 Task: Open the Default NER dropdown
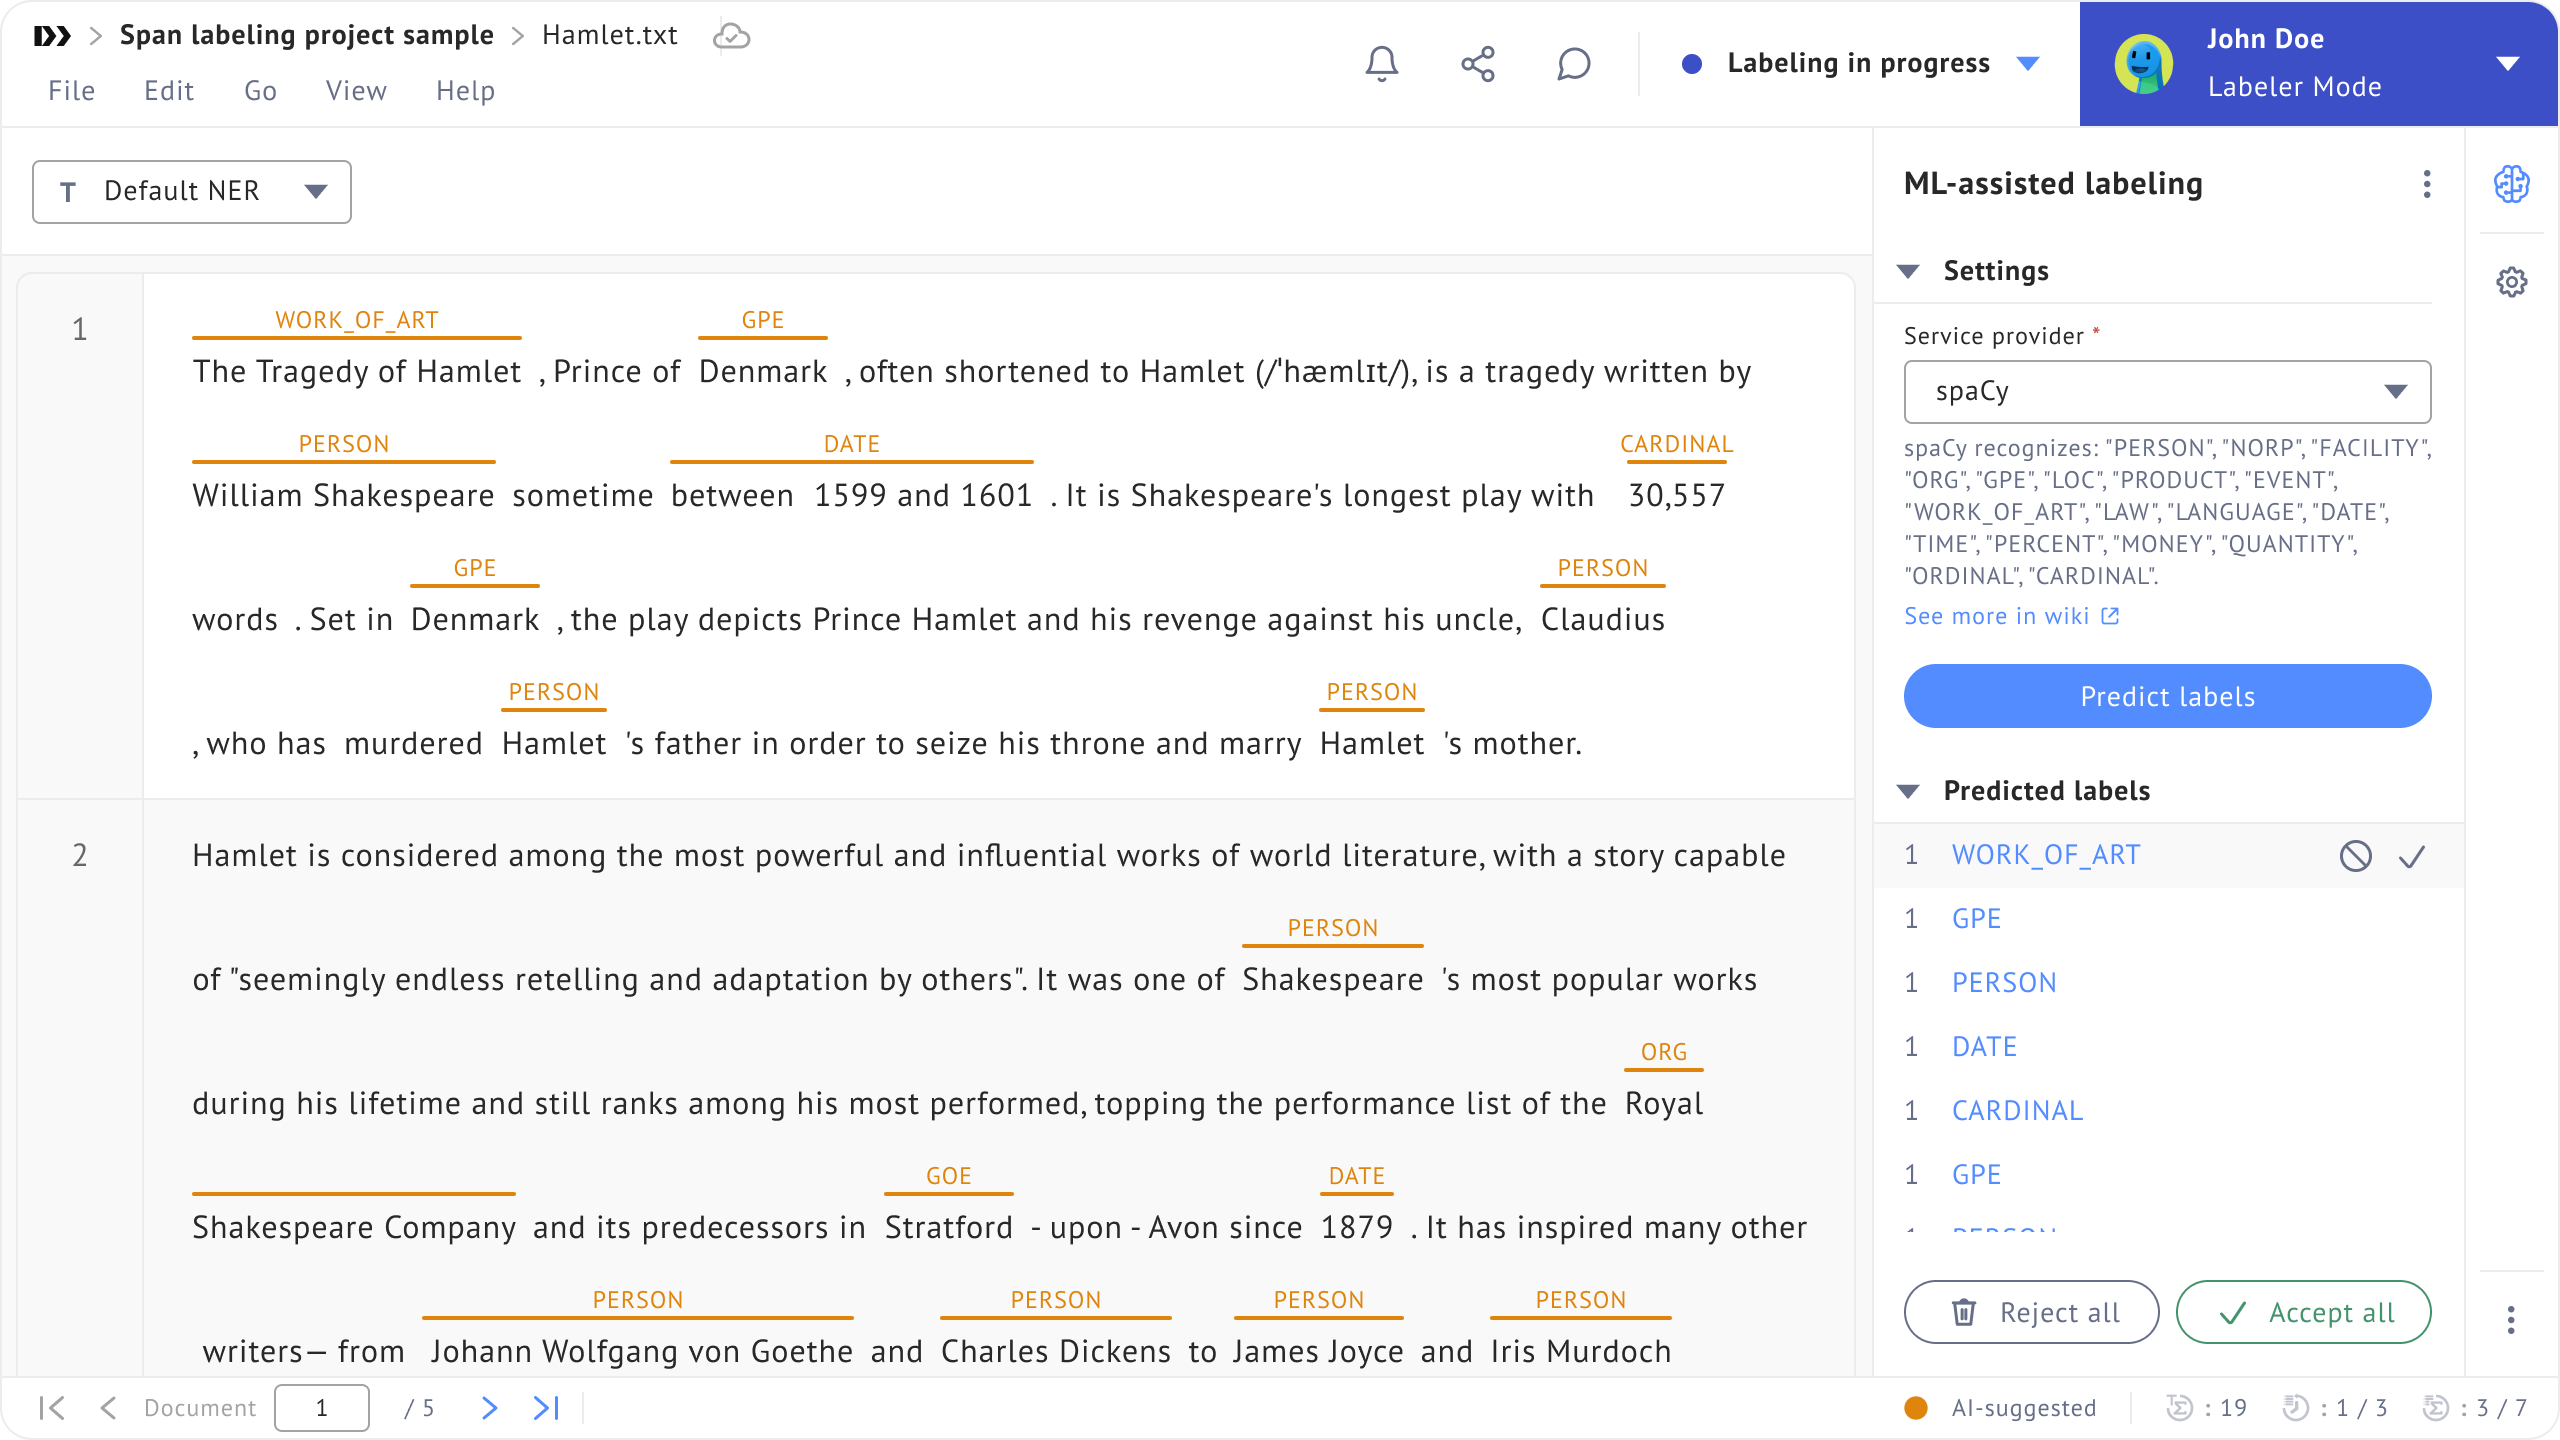tap(192, 191)
